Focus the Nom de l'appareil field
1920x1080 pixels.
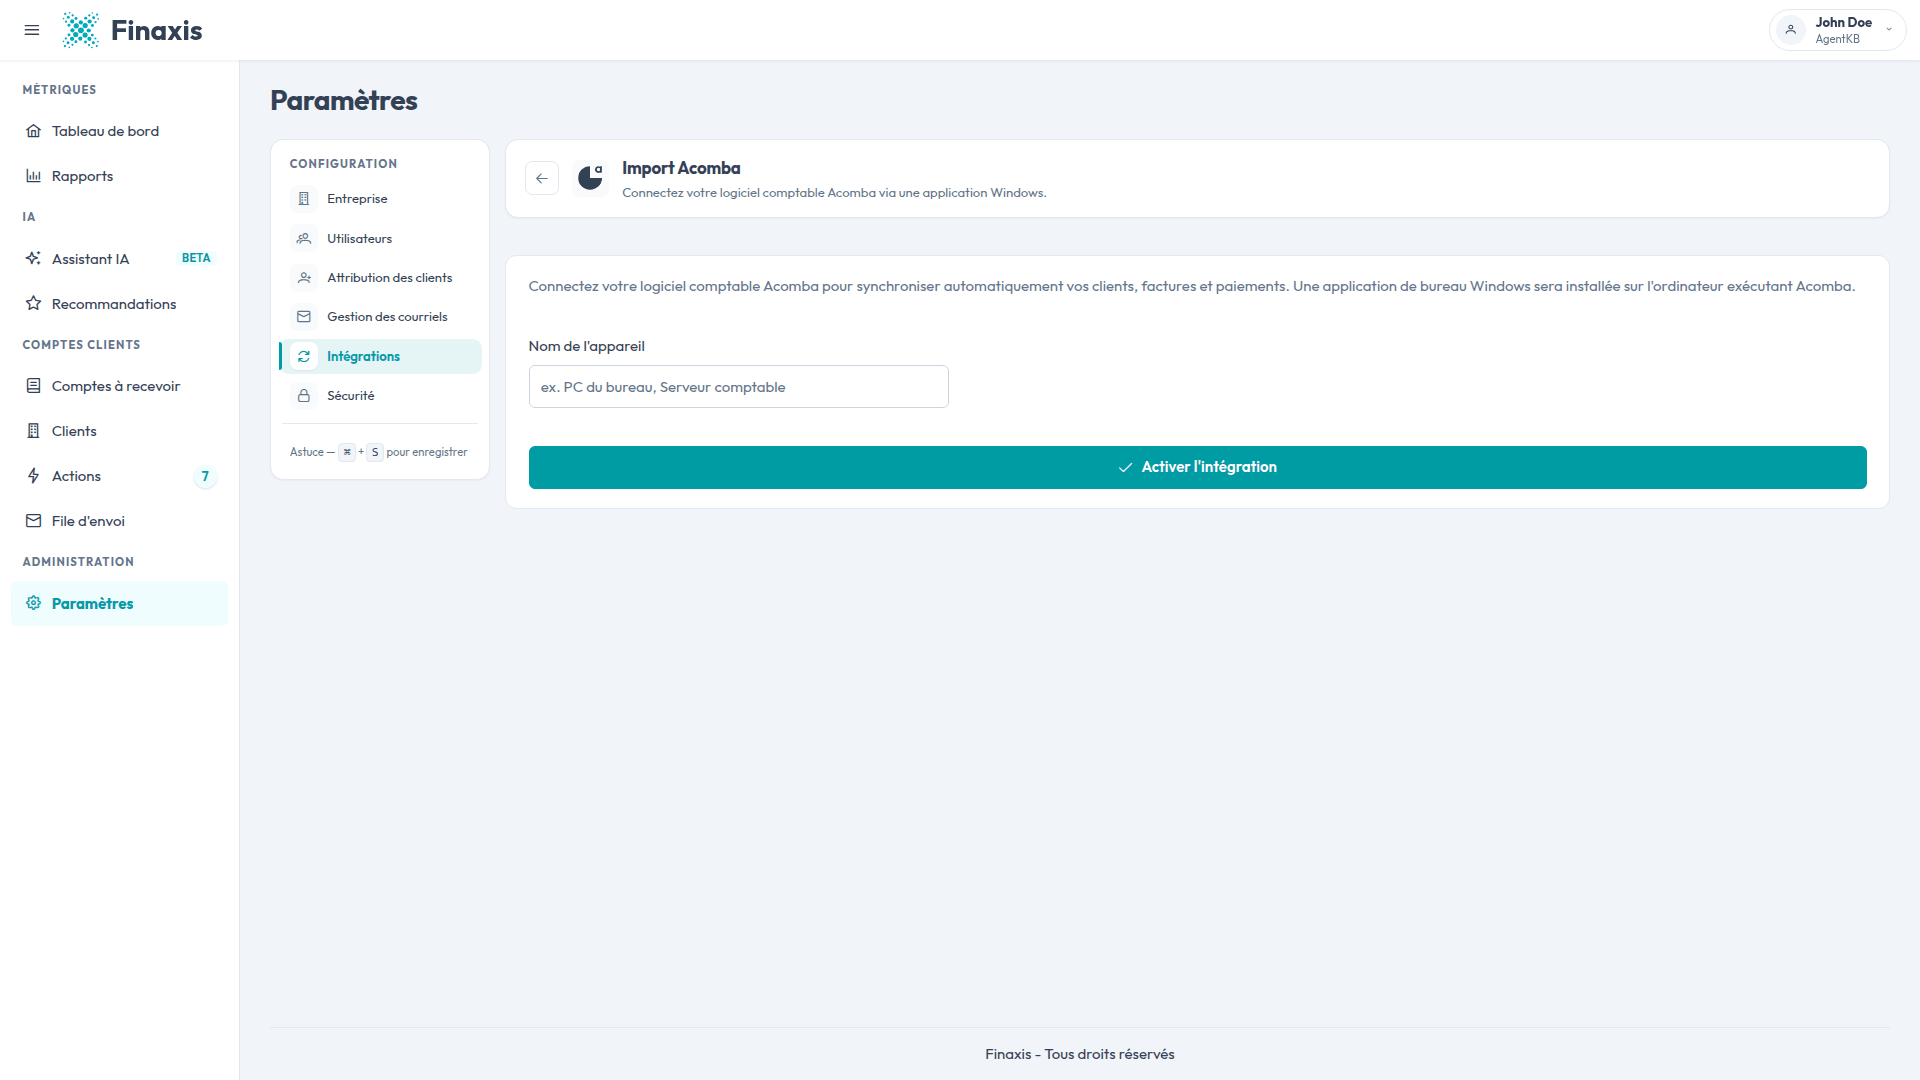(738, 386)
